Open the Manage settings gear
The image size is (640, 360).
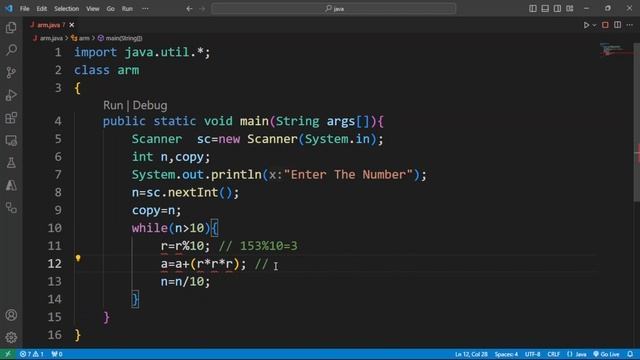(11, 337)
